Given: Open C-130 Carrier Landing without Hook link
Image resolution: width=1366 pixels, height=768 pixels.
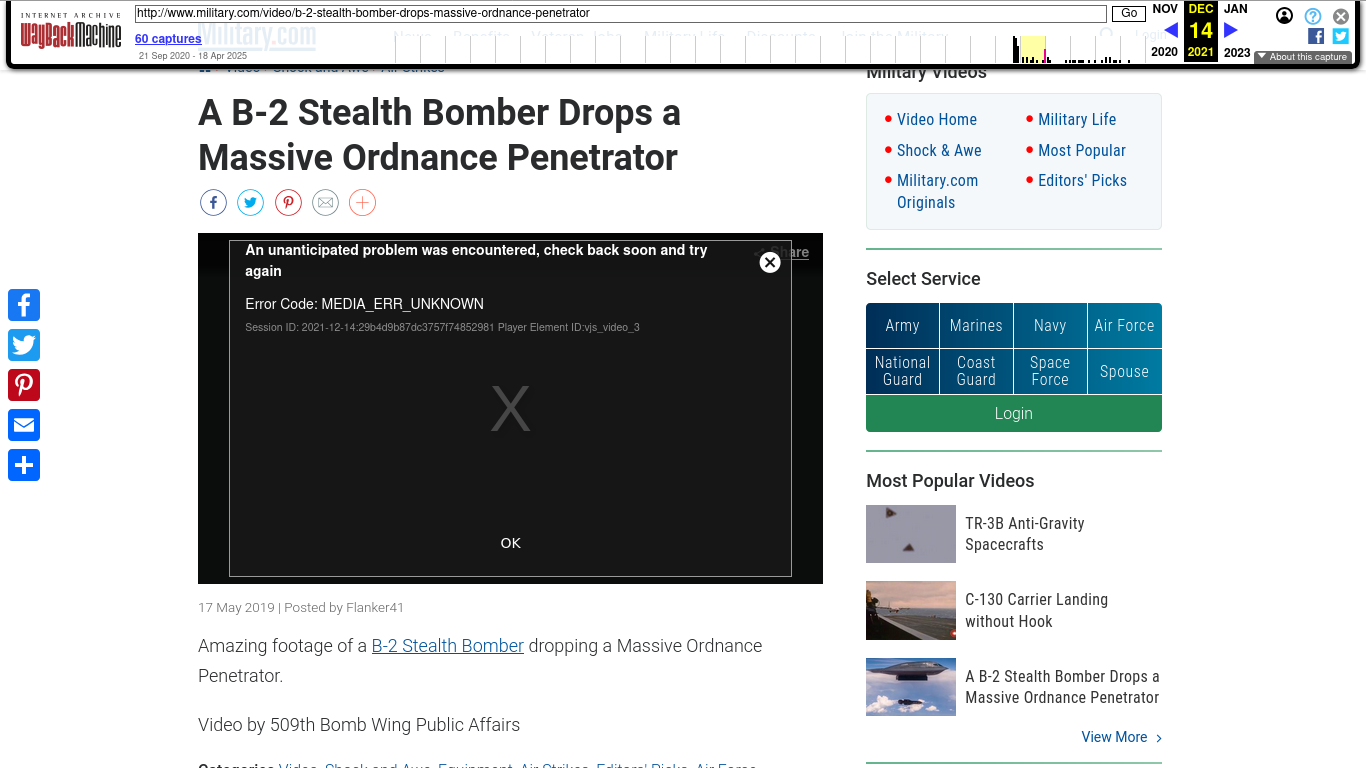Looking at the screenshot, I should point(1036,610).
